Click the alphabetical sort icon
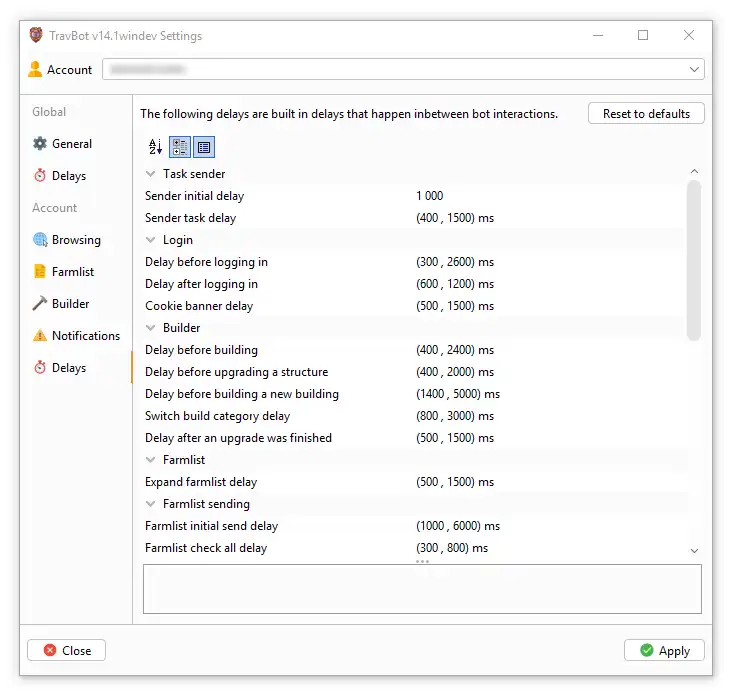Viewport: 737px width, 699px height. (155, 147)
